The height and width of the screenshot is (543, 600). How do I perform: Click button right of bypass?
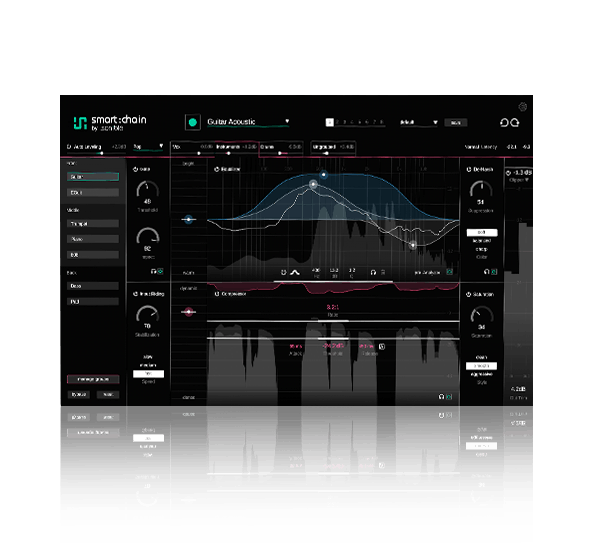pos(108,395)
